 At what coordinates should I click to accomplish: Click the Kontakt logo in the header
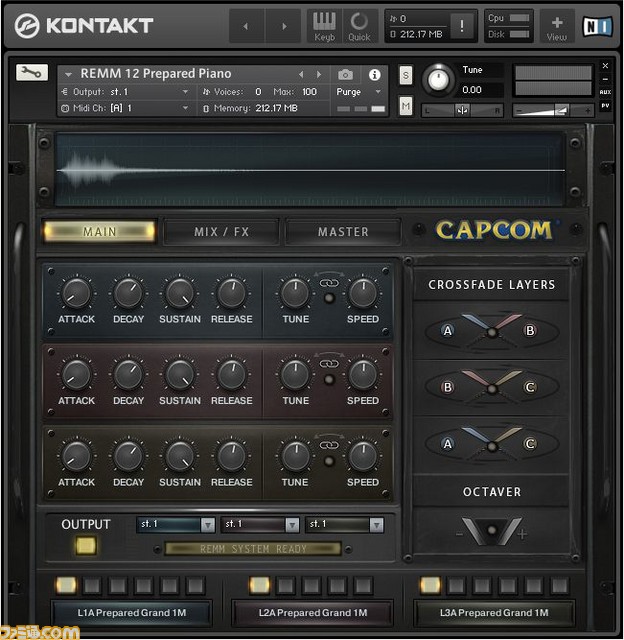84,26
